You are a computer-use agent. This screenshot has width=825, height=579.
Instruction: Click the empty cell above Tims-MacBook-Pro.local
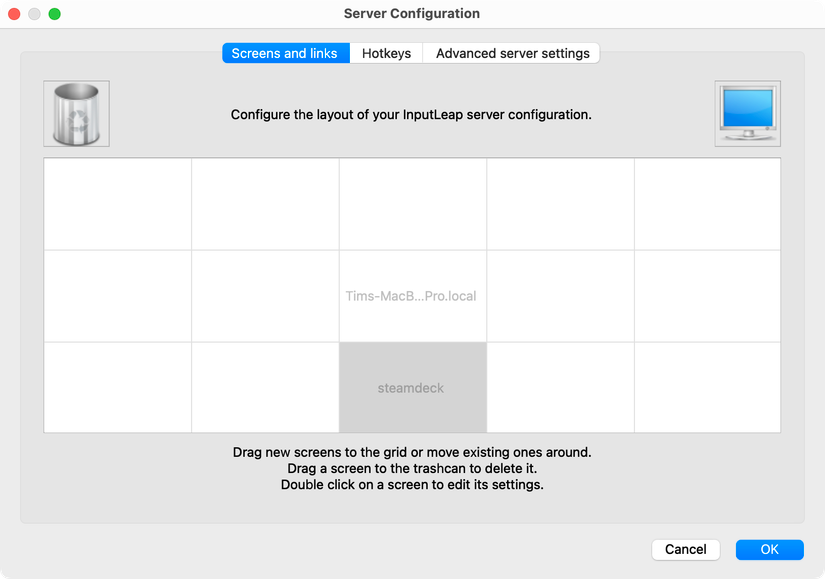pyautogui.click(x=412, y=204)
